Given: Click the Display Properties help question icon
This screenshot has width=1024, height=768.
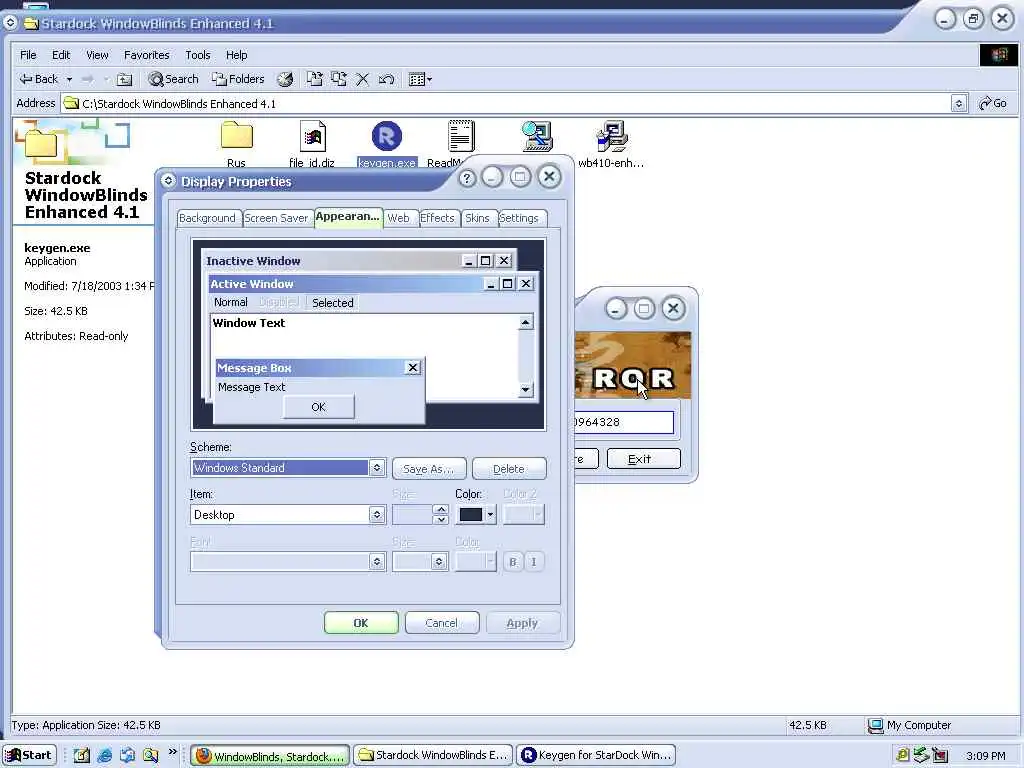Looking at the screenshot, I should click(x=466, y=178).
